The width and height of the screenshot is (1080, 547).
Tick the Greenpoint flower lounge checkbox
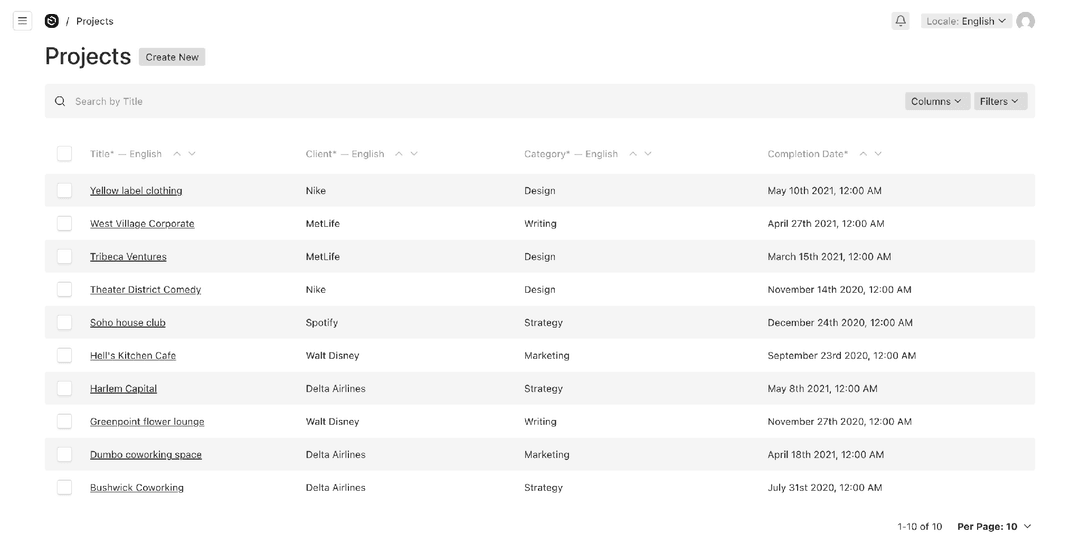tap(64, 422)
